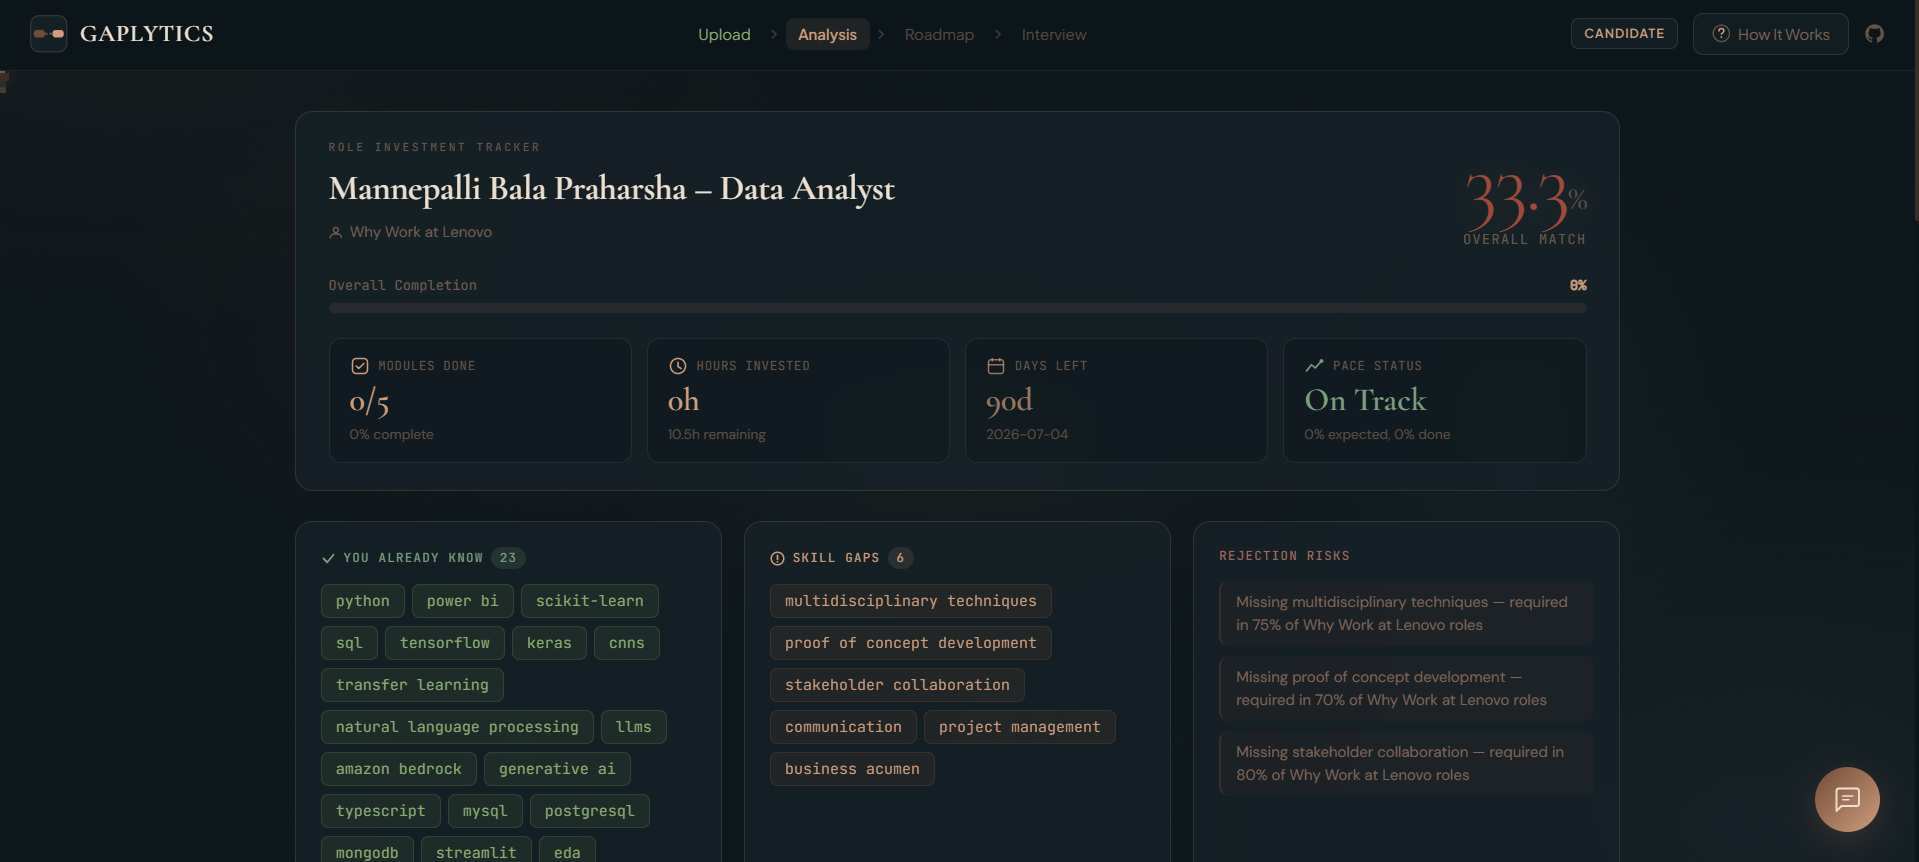Select the Analysis step tab
Image resolution: width=1919 pixels, height=862 pixels.
(x=827, y=34)
